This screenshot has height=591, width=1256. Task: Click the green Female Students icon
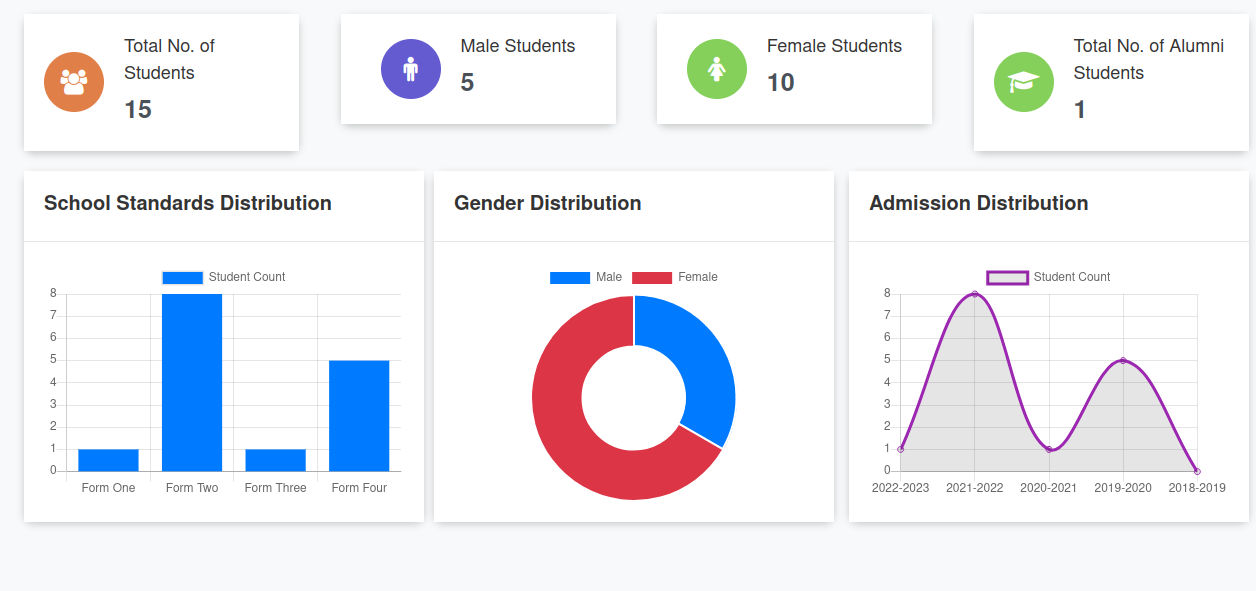click(717, 68)
